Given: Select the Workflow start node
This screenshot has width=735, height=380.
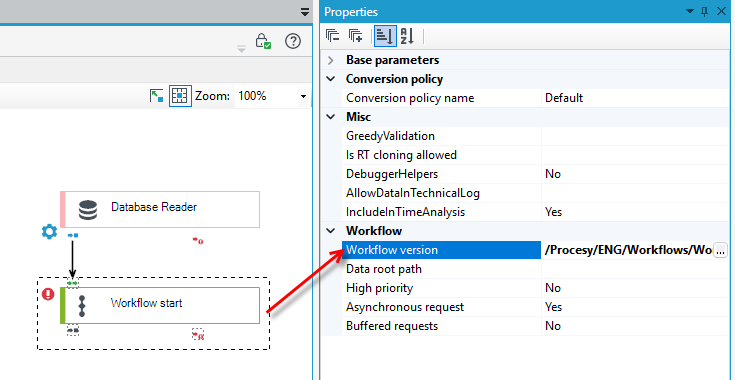Looking at the screenshot, I should click(160, 305).
